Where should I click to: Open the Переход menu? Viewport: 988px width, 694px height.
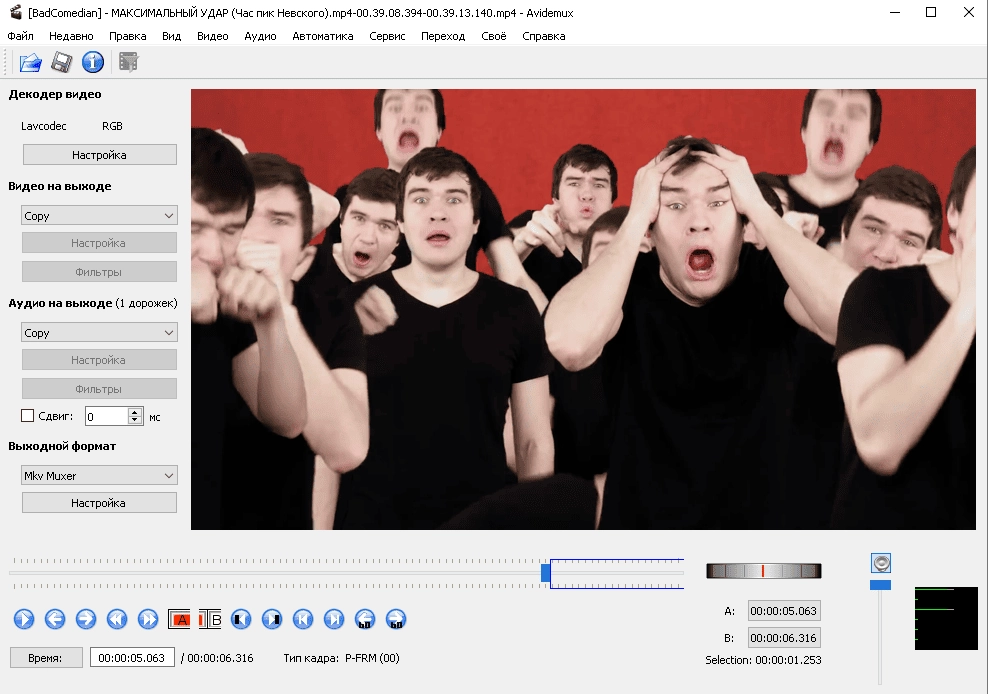(443, 36)
